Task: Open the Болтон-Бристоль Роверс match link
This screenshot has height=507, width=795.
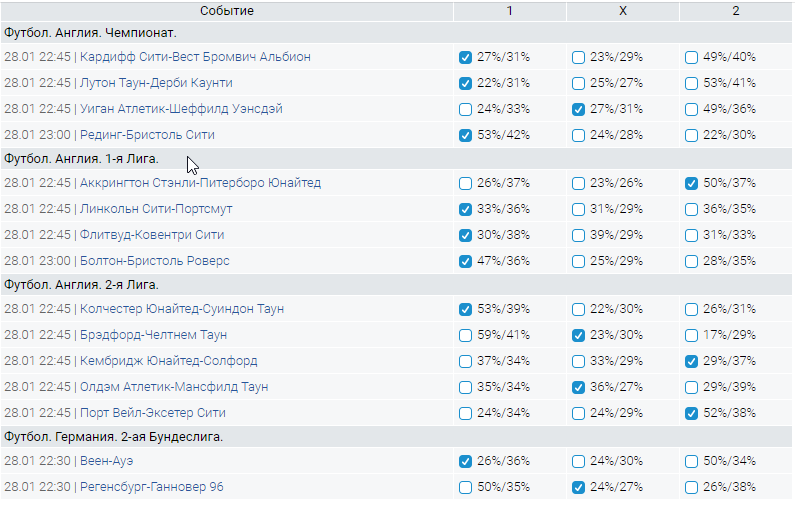Action: [155, 261]
